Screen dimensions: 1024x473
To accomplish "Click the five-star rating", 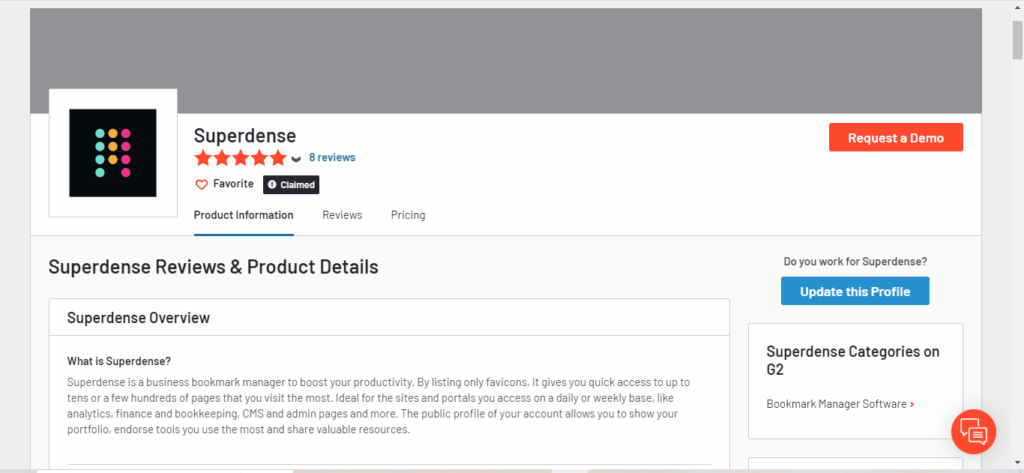I will 240,157.
